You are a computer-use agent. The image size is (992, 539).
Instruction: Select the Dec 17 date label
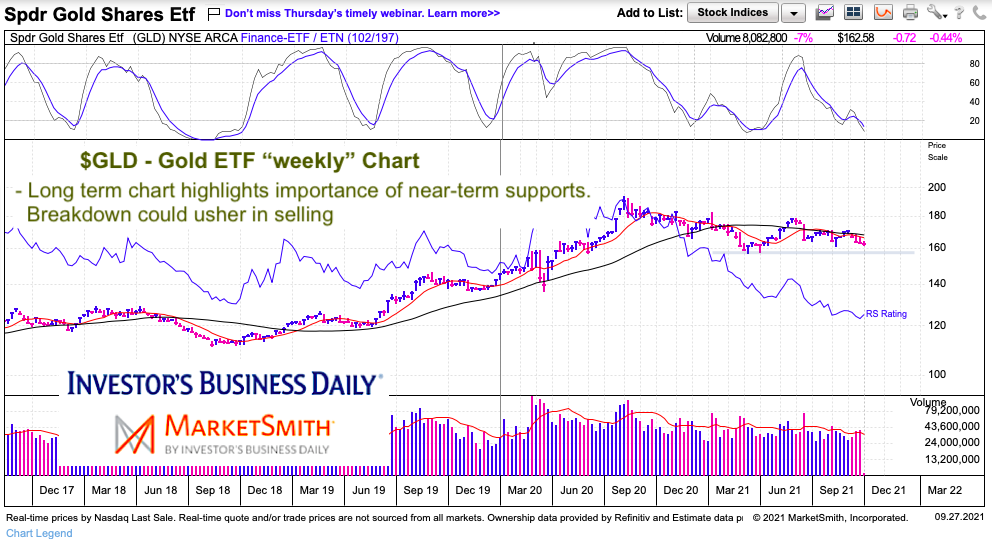[x=57, y=490]
